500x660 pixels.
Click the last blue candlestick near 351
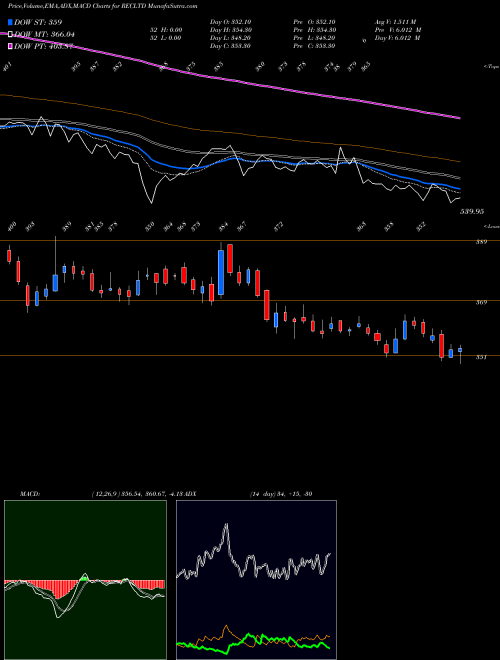460,350
